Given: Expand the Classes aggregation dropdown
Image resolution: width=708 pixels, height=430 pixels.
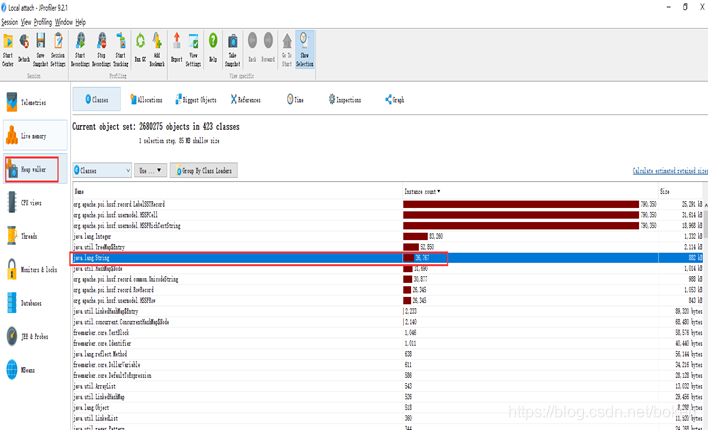Looking at the screenshot, I should 102,170.
